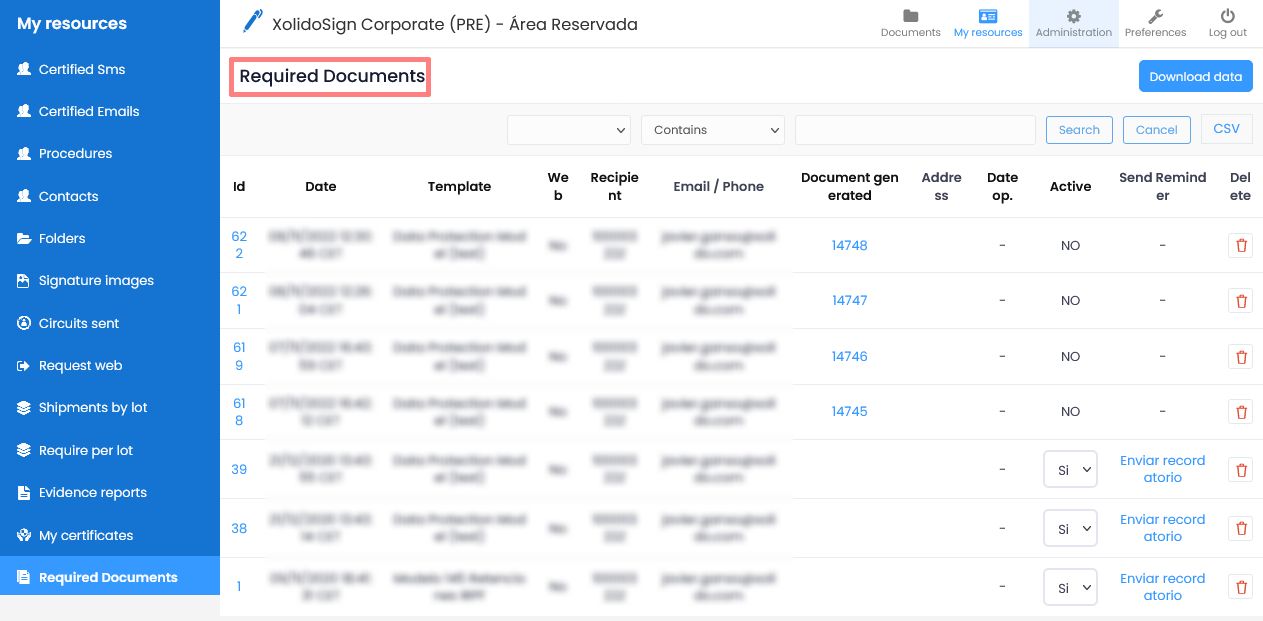Viewport: 1263px width, 621px height.
Task: Open Certified Sms in sidebar
Action: point(81,70)
